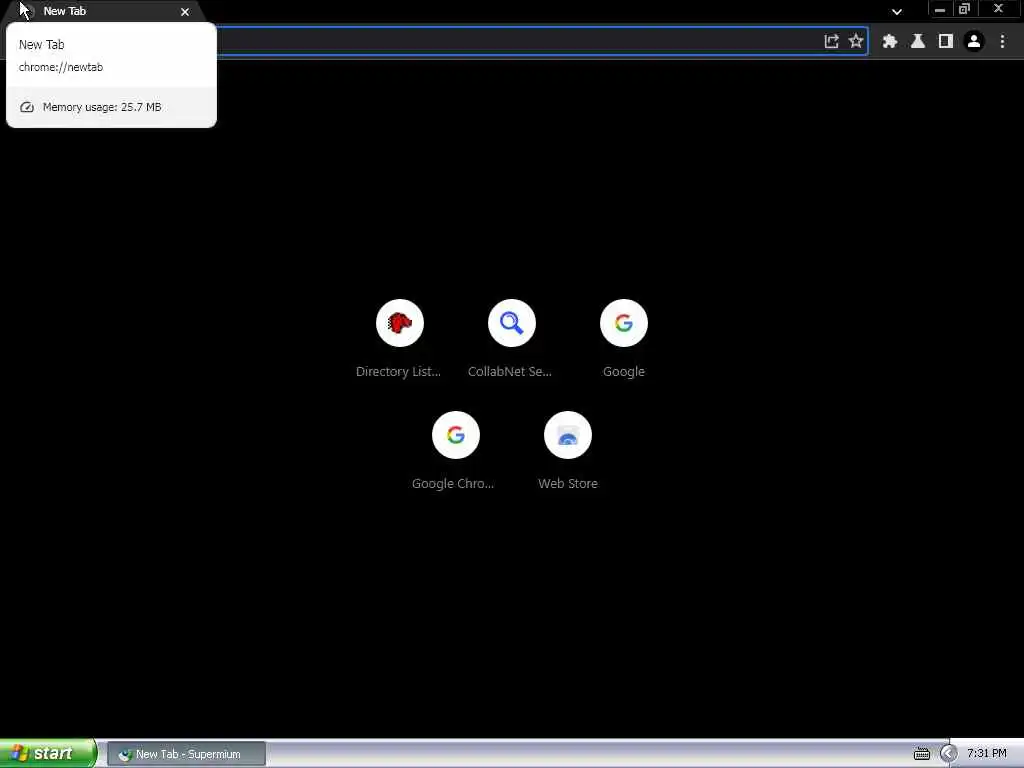Restore down the browser window
The height and width of the screenshot is (768, 1024).
point(965,9)
